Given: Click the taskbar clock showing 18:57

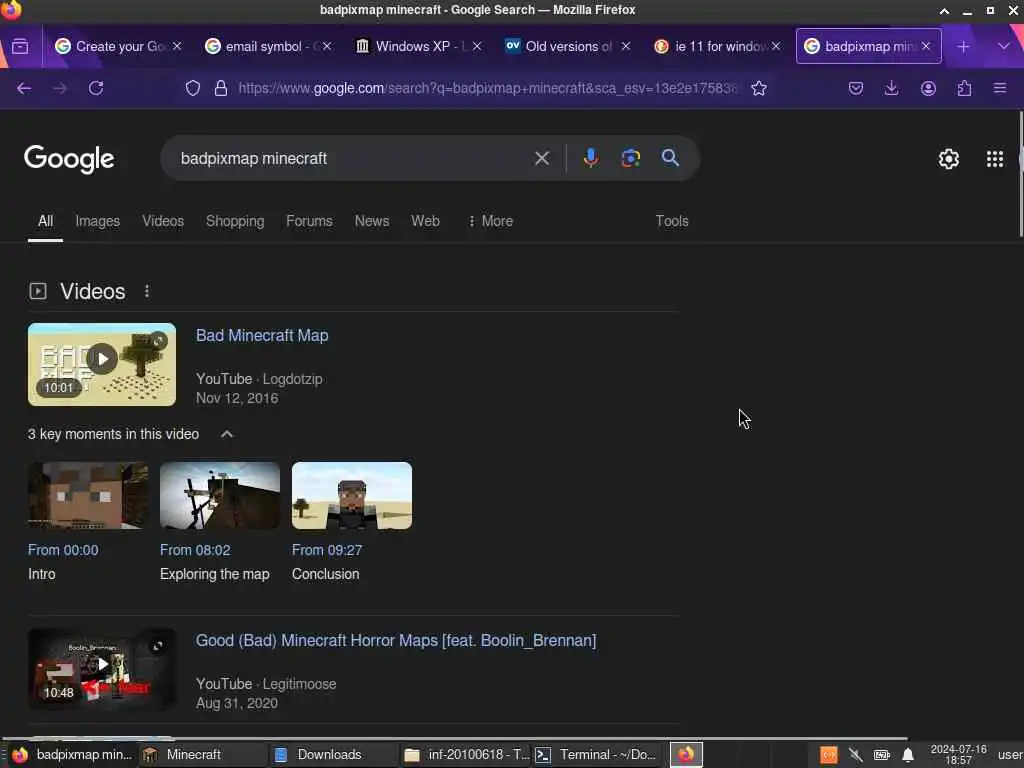Looking at the screenshot, I should [959, 755].
